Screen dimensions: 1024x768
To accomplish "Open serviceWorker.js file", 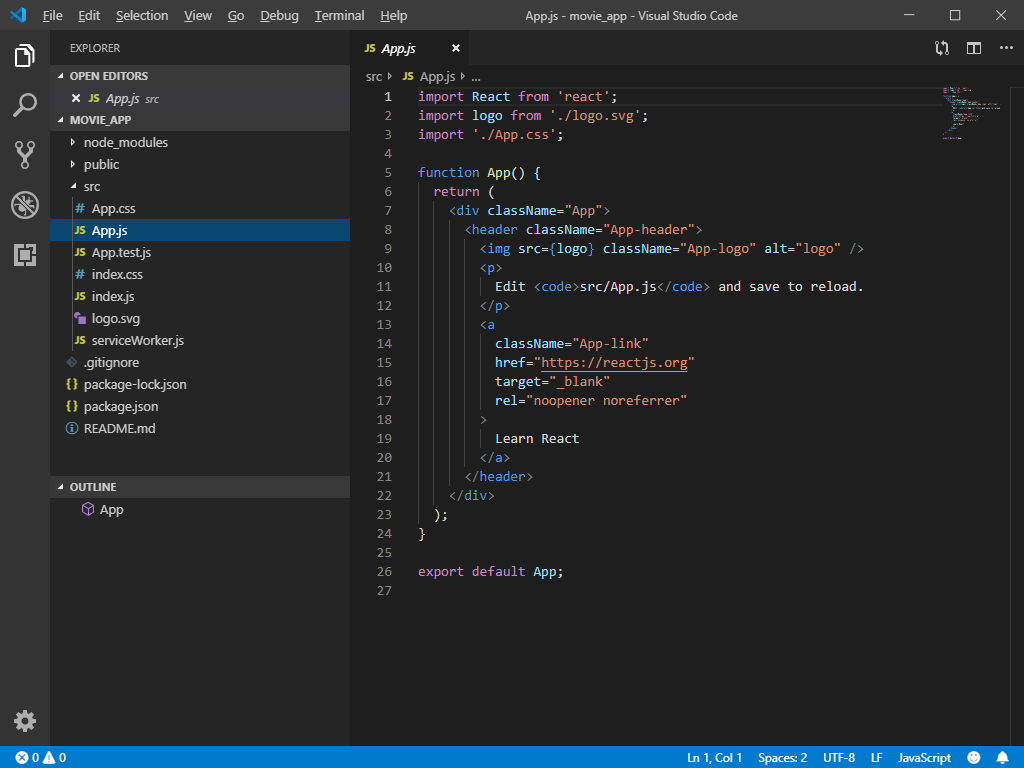I will (x=200, y=340).
